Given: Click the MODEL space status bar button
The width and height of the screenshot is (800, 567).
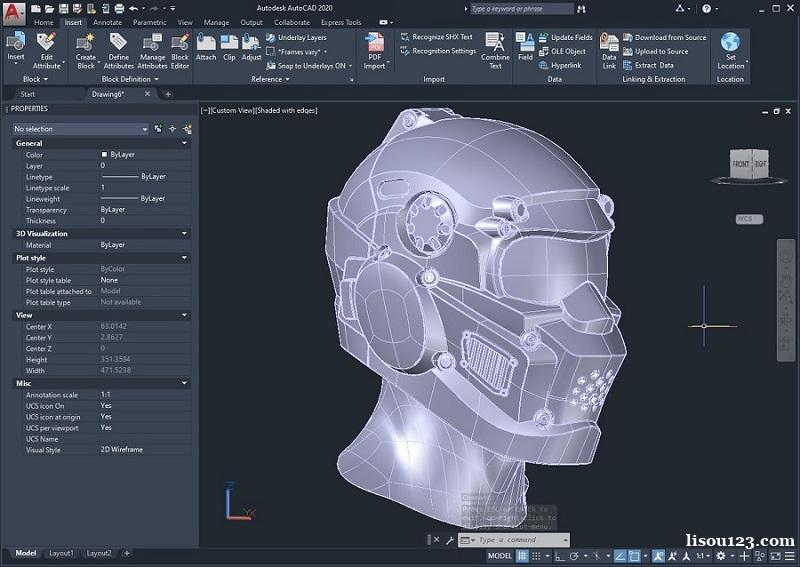Looking at the screenshot, I should (x=499, y=556).
